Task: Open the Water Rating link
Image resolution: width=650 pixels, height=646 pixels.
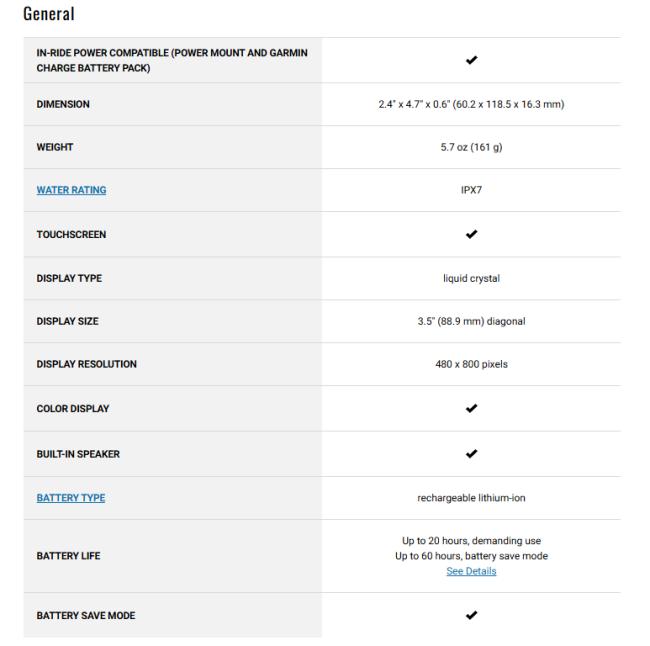Action: (71, 190)
